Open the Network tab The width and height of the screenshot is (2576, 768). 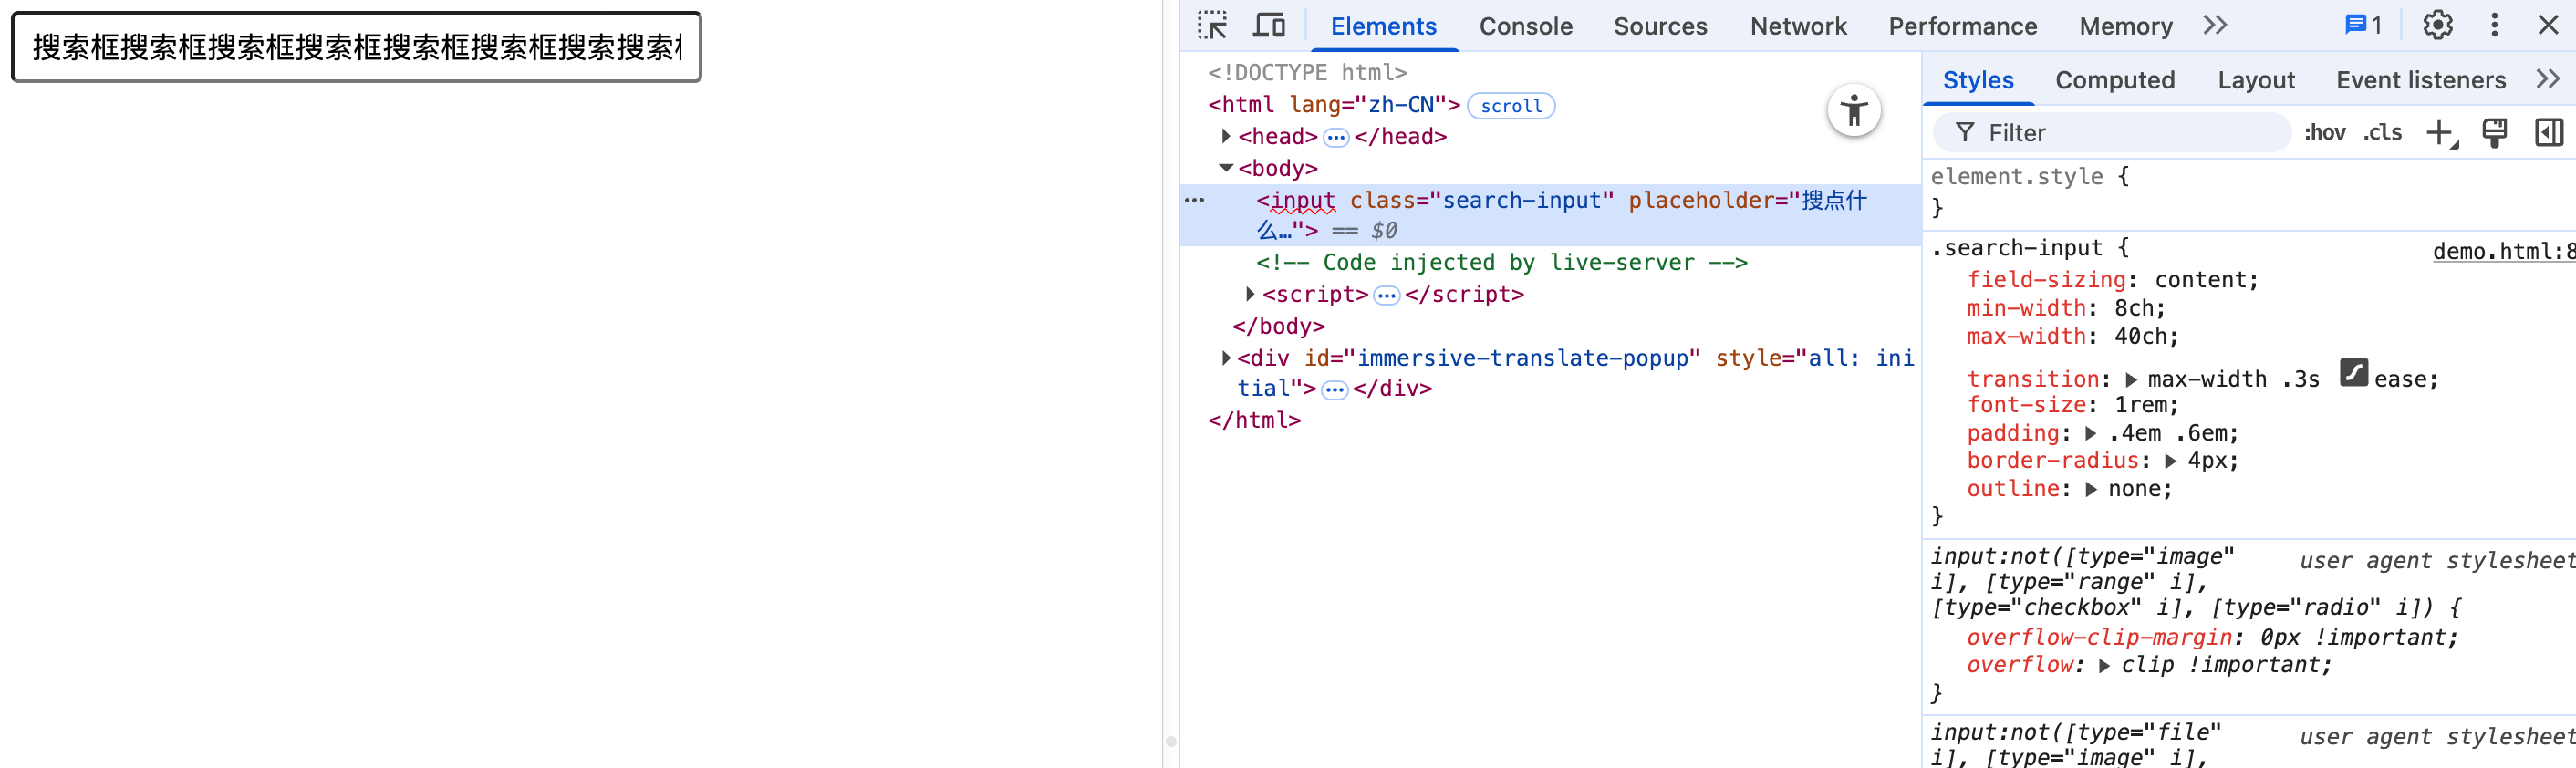[1798, 26]
